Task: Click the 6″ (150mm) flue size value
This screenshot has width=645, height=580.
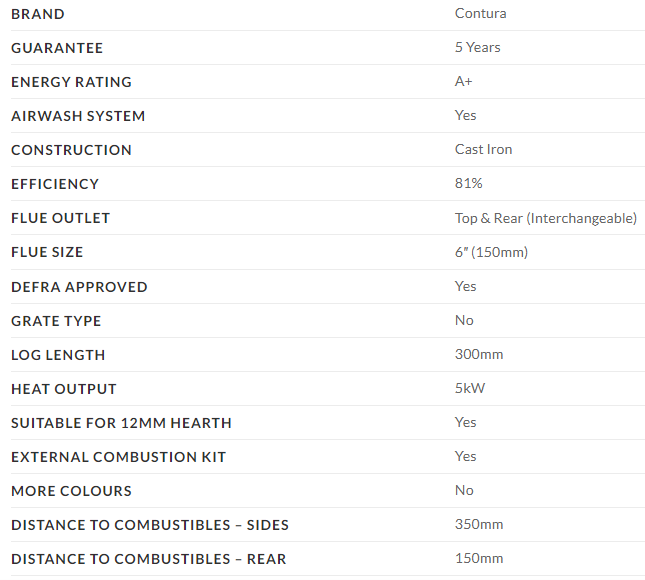Action: click(491, 252)
